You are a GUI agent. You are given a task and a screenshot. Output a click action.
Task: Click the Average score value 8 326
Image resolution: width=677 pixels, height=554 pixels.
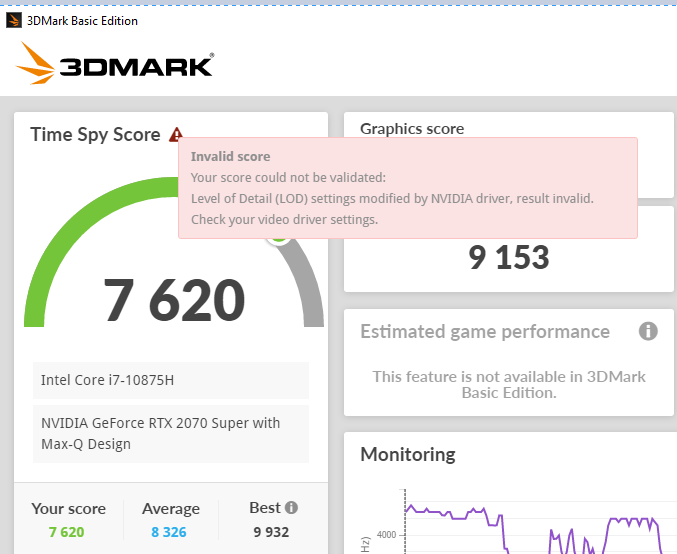[x=169, y=532]
